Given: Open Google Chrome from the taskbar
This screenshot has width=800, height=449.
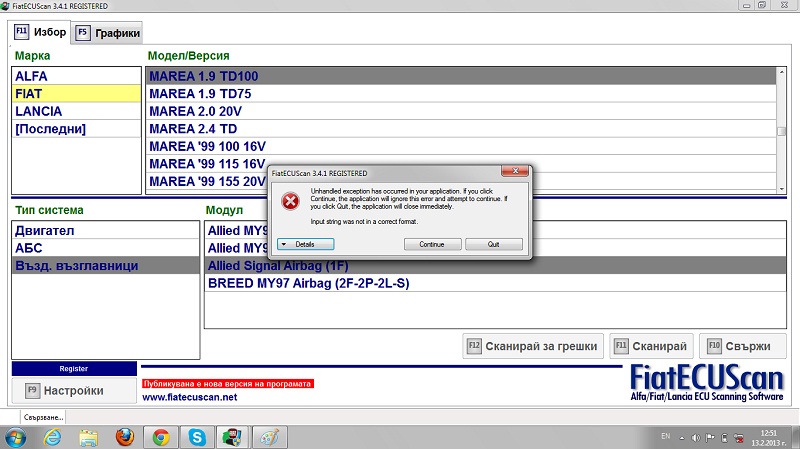Looking at the screenshot, I should [160, 437].
